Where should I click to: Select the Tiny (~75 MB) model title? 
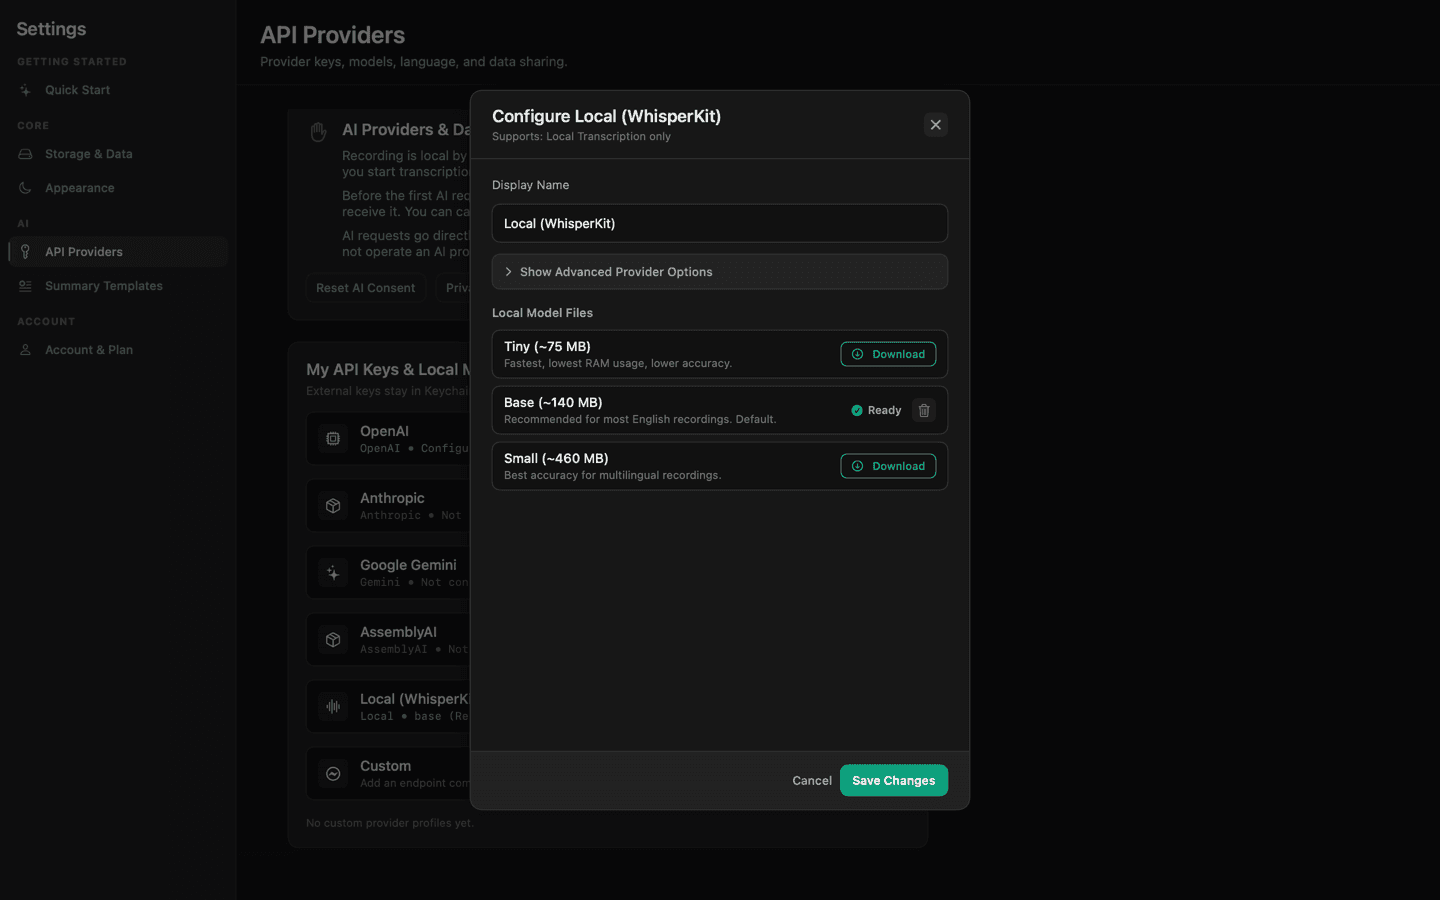coord(547,346)
